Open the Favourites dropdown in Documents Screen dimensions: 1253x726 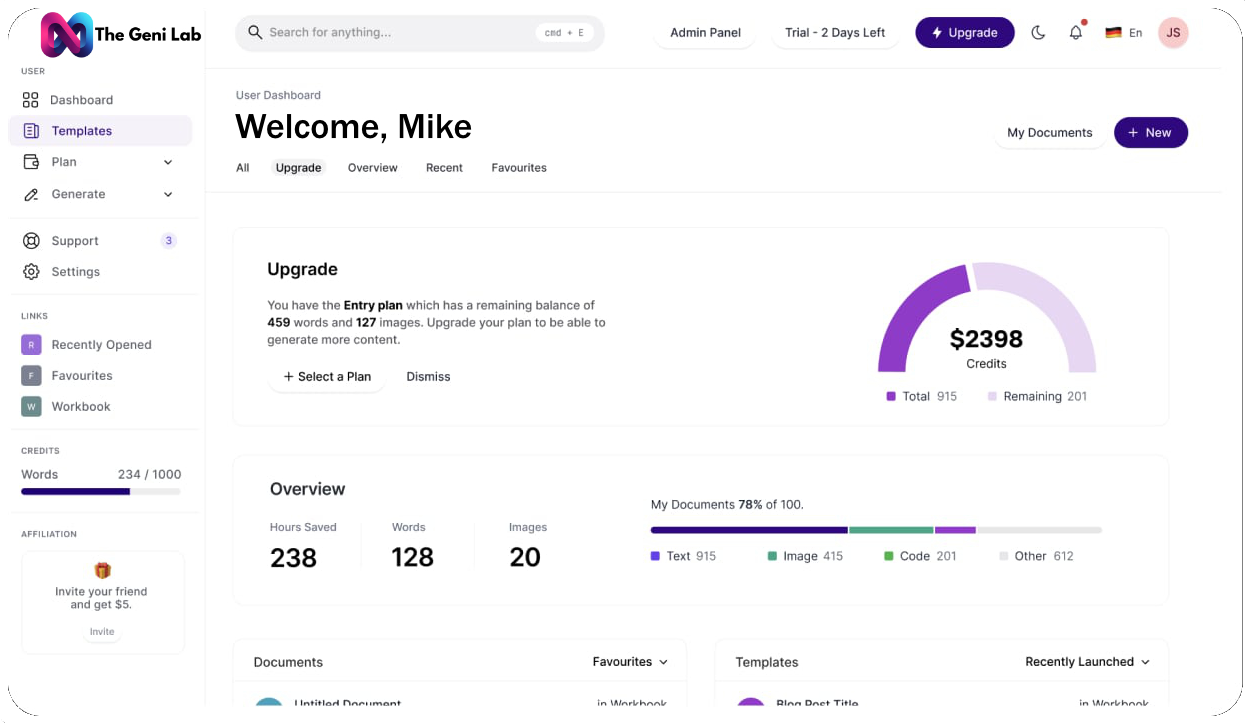click(x=630, y=662)
